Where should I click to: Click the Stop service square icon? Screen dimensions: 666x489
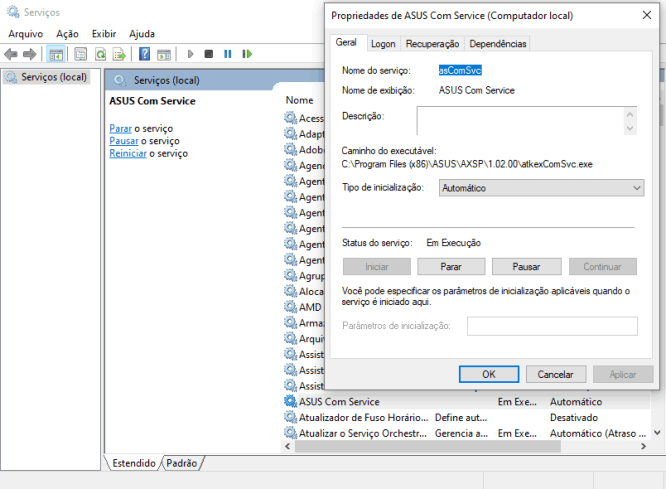(x=209, y=54)
